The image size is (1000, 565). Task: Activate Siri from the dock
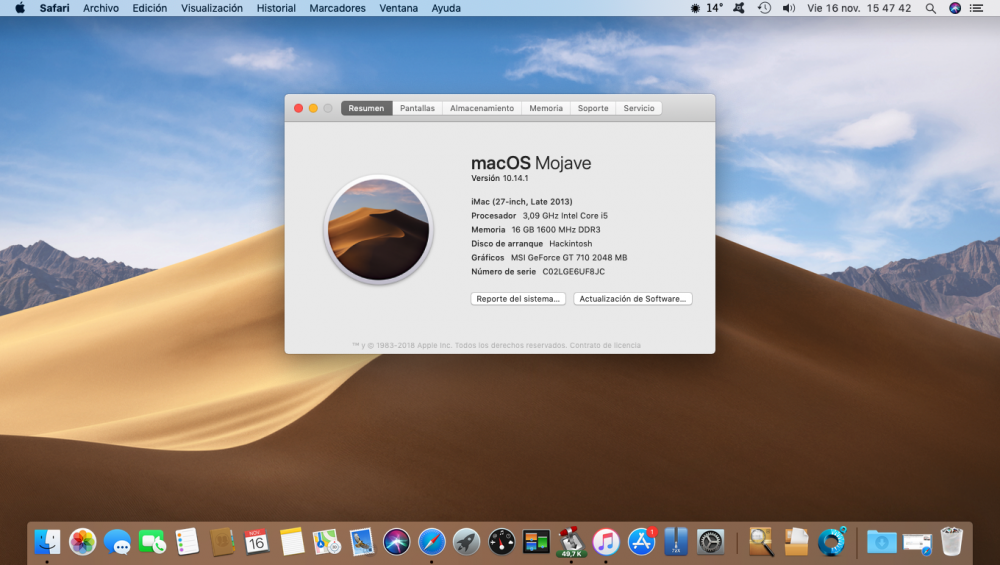396,542
